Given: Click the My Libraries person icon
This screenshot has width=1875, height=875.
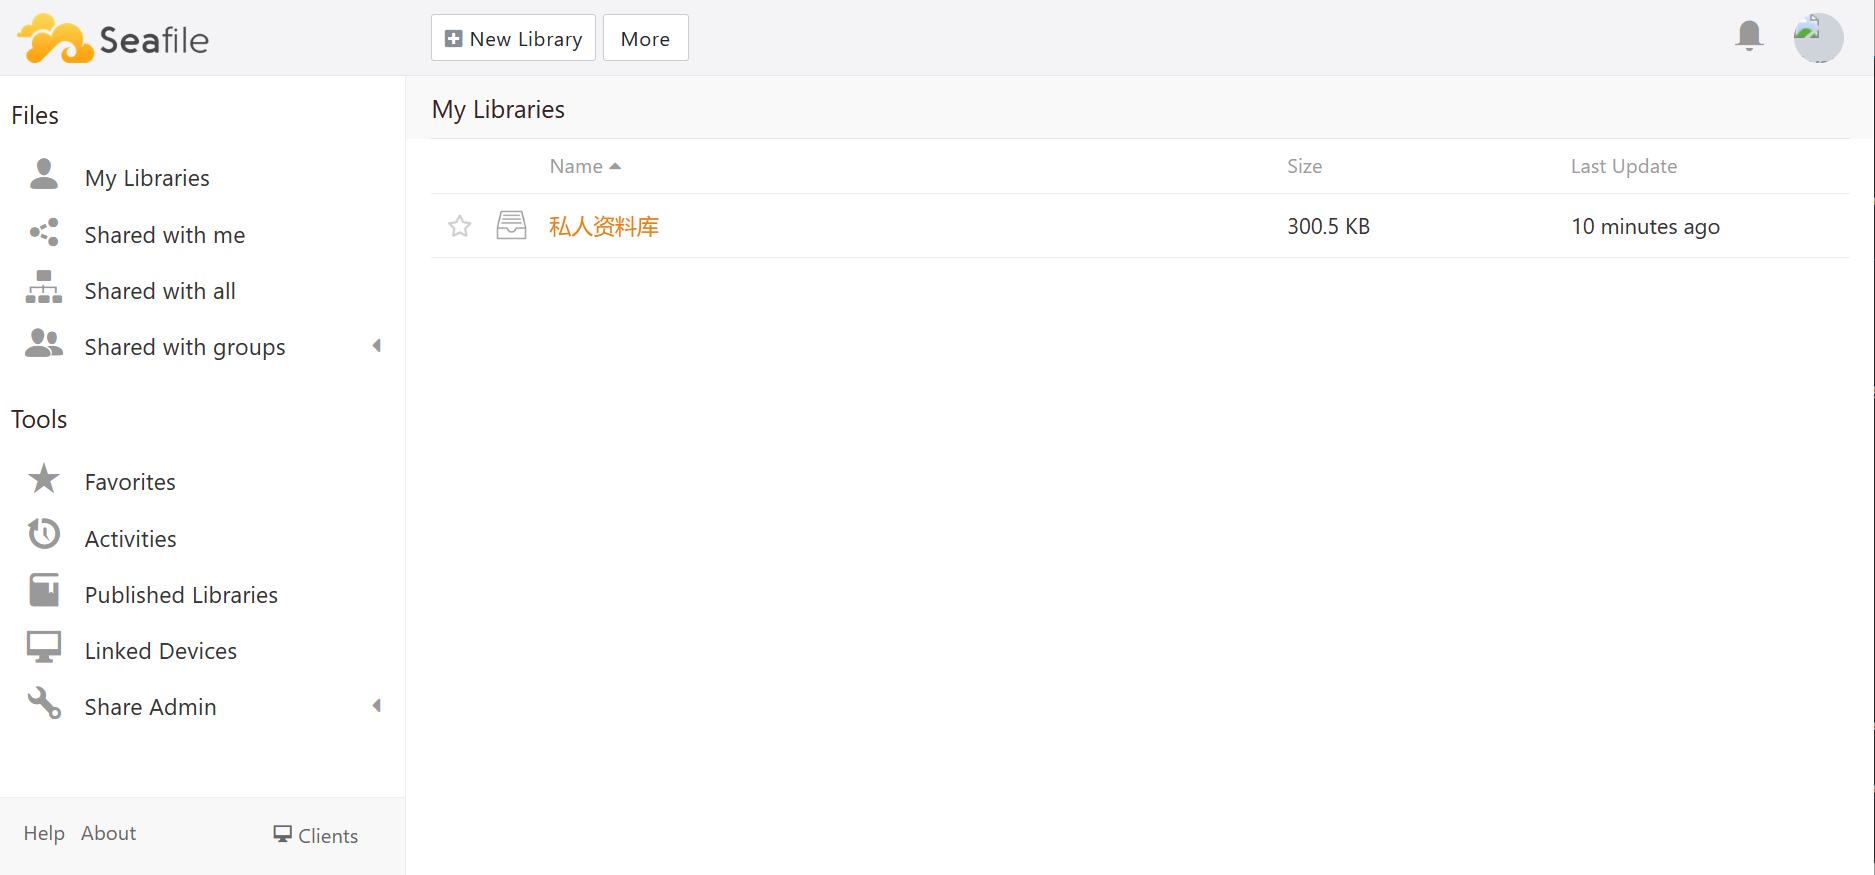Looking at the screenshot, I should (44, 174).
